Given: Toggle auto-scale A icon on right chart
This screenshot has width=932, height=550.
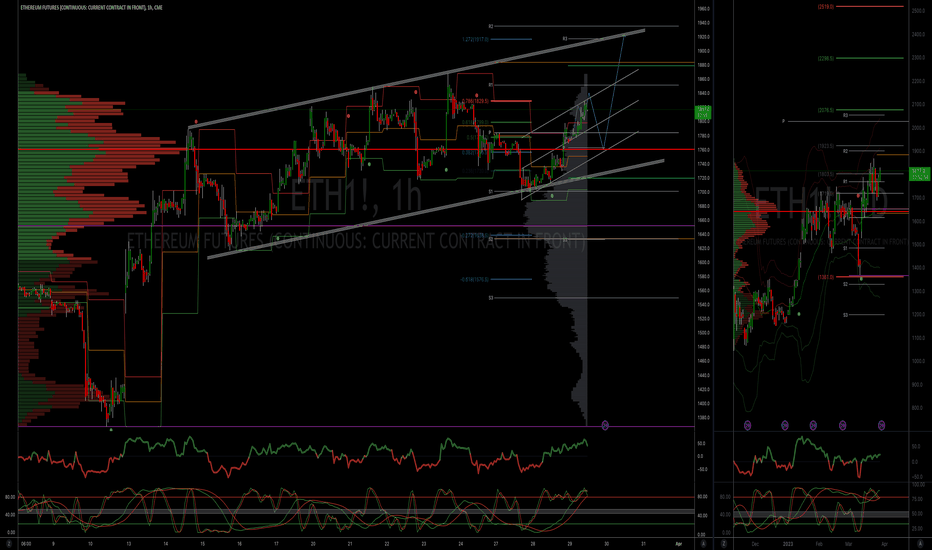Looking at the screenshot, I should coord(920,543).
